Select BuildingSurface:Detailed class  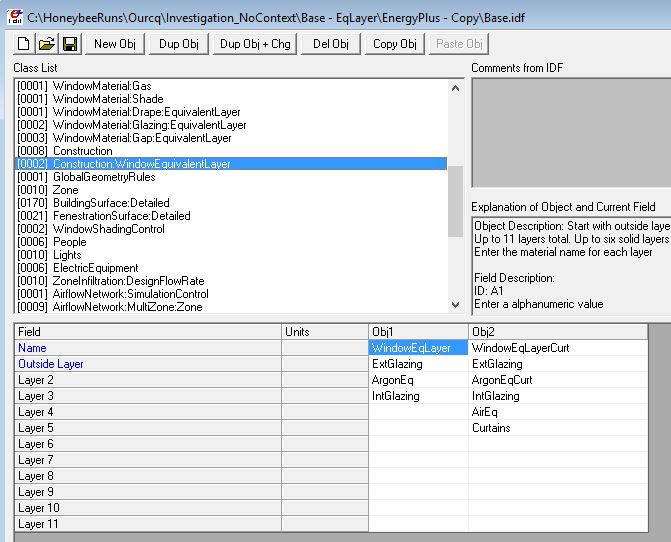[231, 203]
